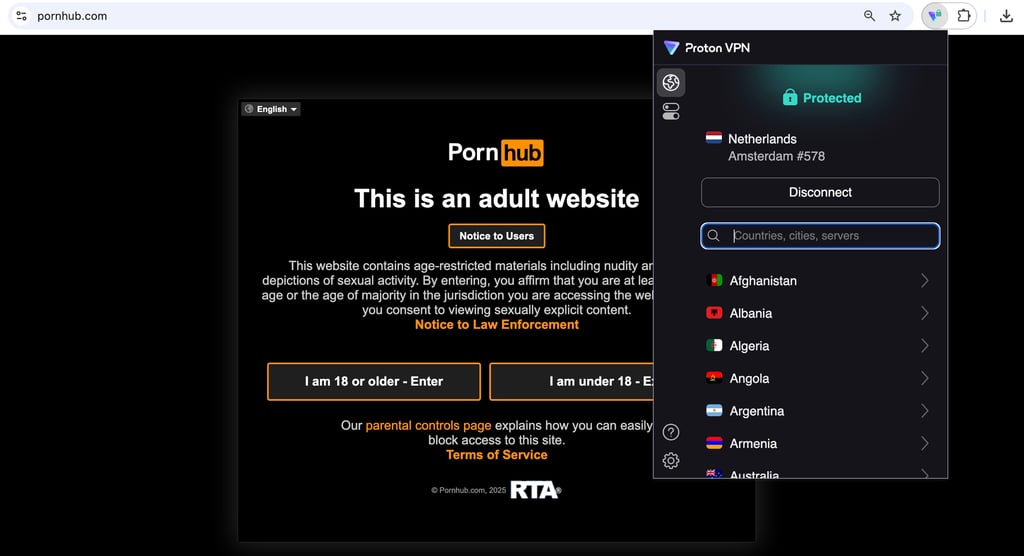
Task: Expand Armenia server list chevron
Action: pyautogui.click(x=925, y=444)
